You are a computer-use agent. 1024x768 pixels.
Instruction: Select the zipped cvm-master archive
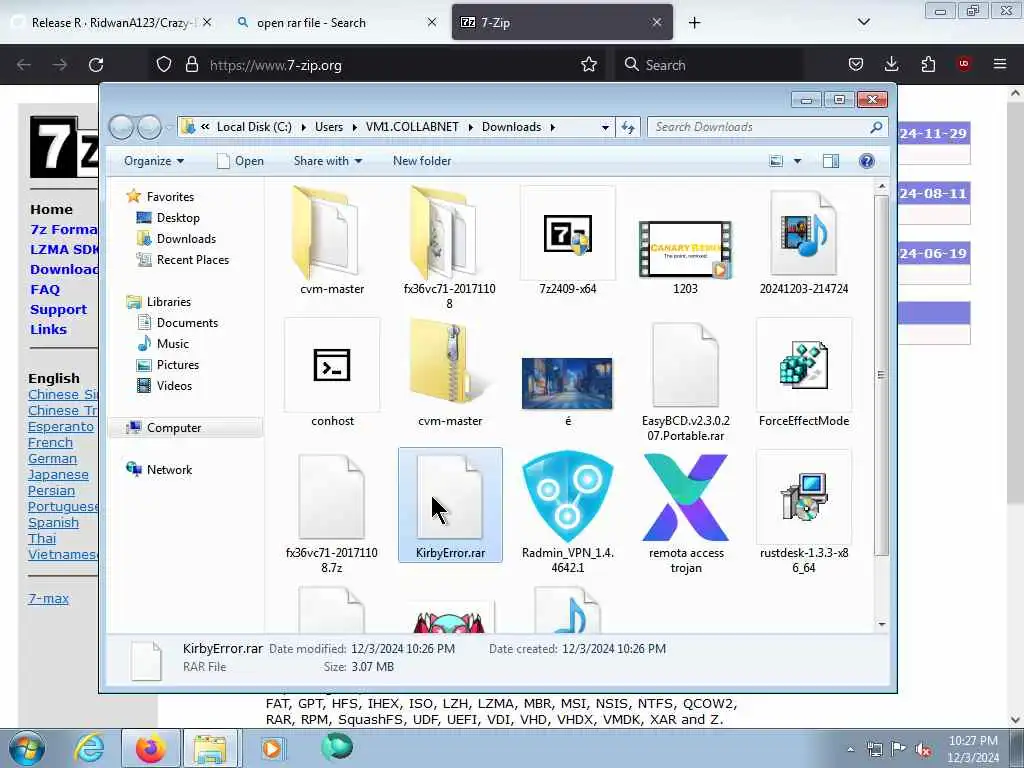click(x=449, y=372)
